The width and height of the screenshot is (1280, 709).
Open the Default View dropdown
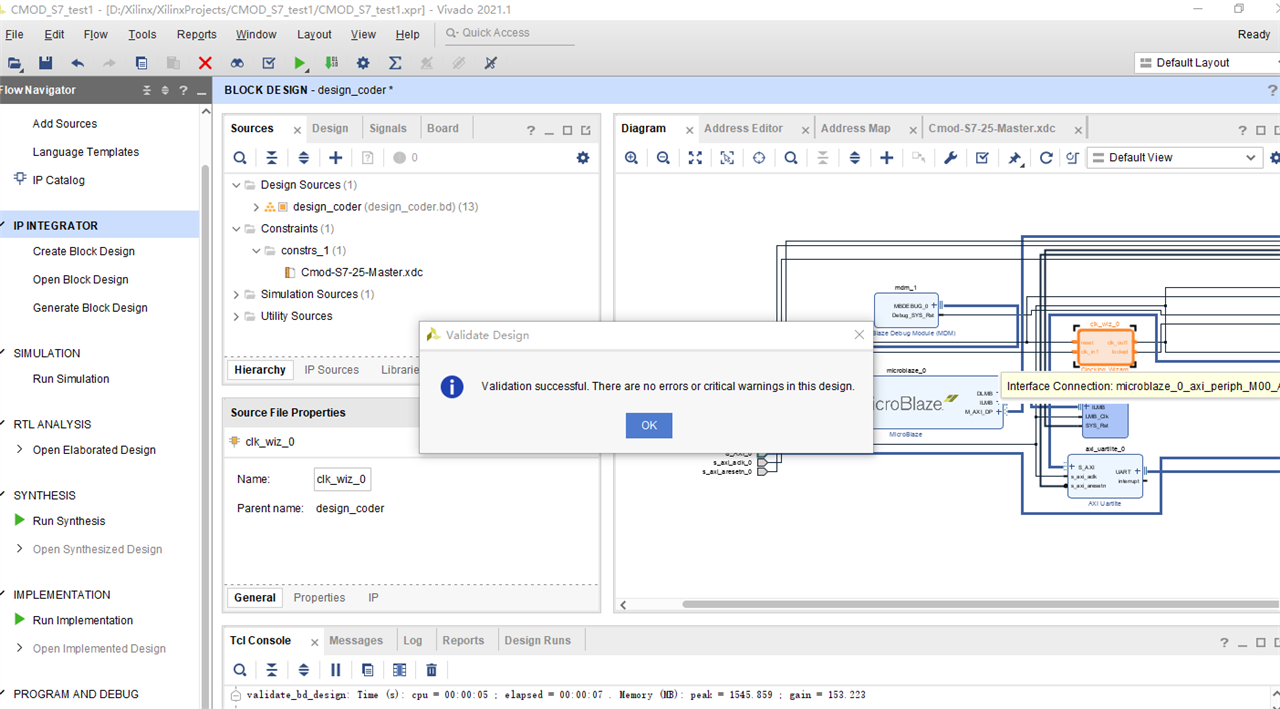(x=1175, y=157)
